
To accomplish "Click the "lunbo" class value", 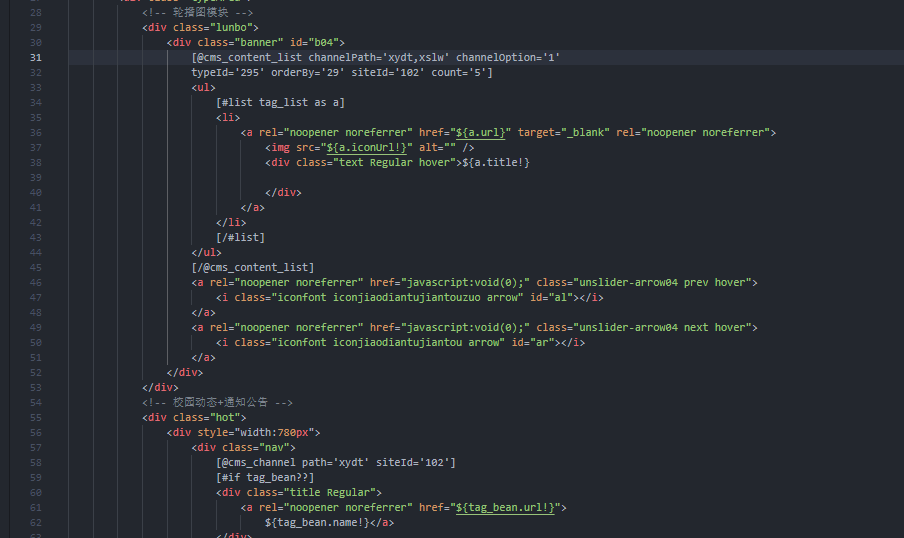I will pos(231,28).
